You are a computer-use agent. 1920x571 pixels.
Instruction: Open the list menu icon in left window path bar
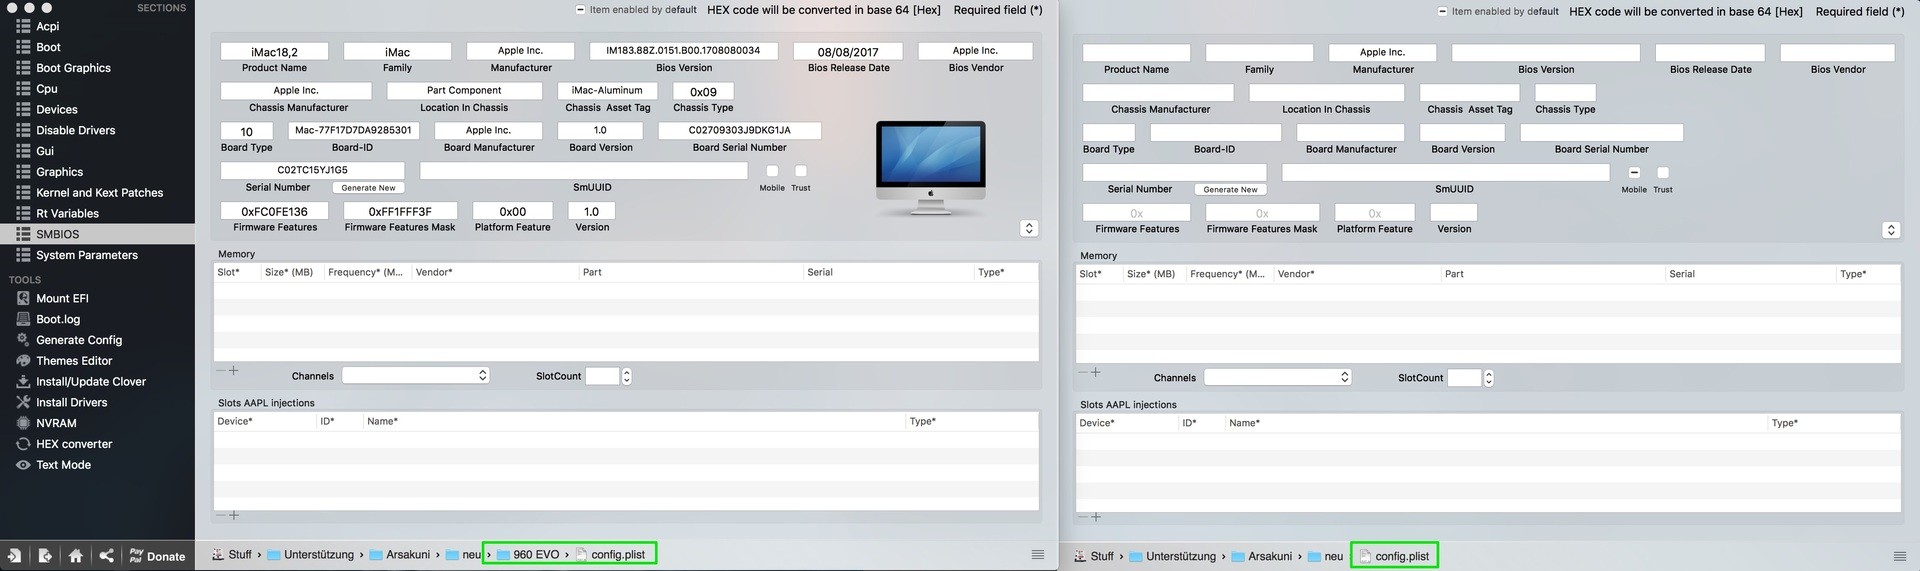1038,555
